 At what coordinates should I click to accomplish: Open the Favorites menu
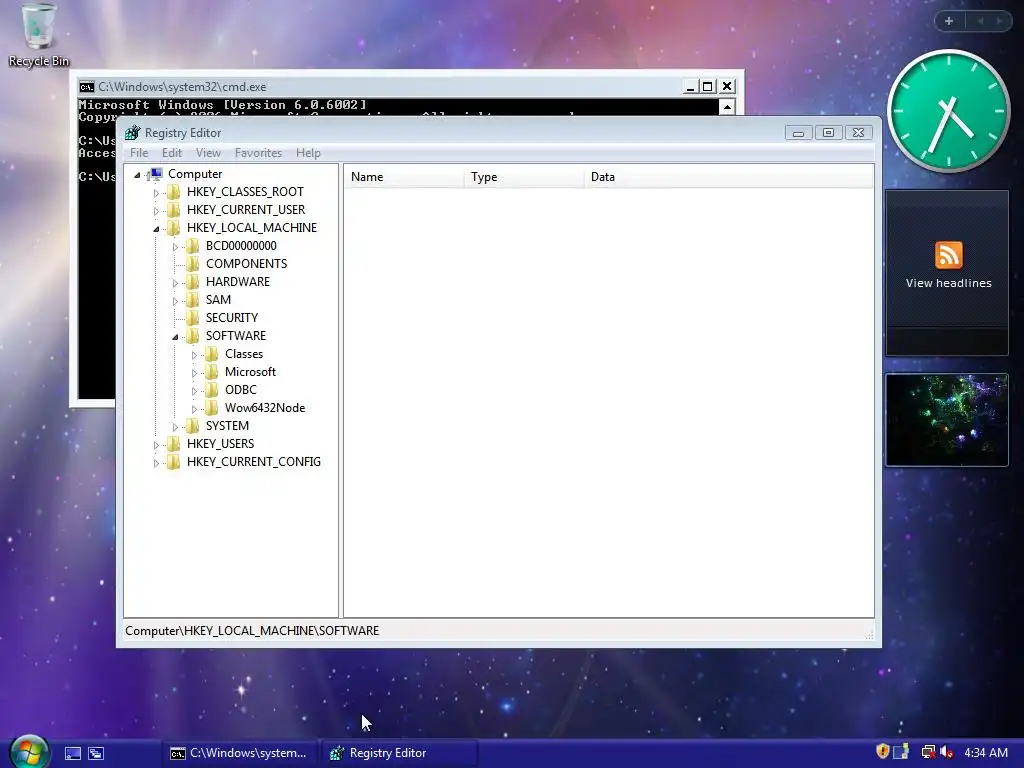coord(259,153)
